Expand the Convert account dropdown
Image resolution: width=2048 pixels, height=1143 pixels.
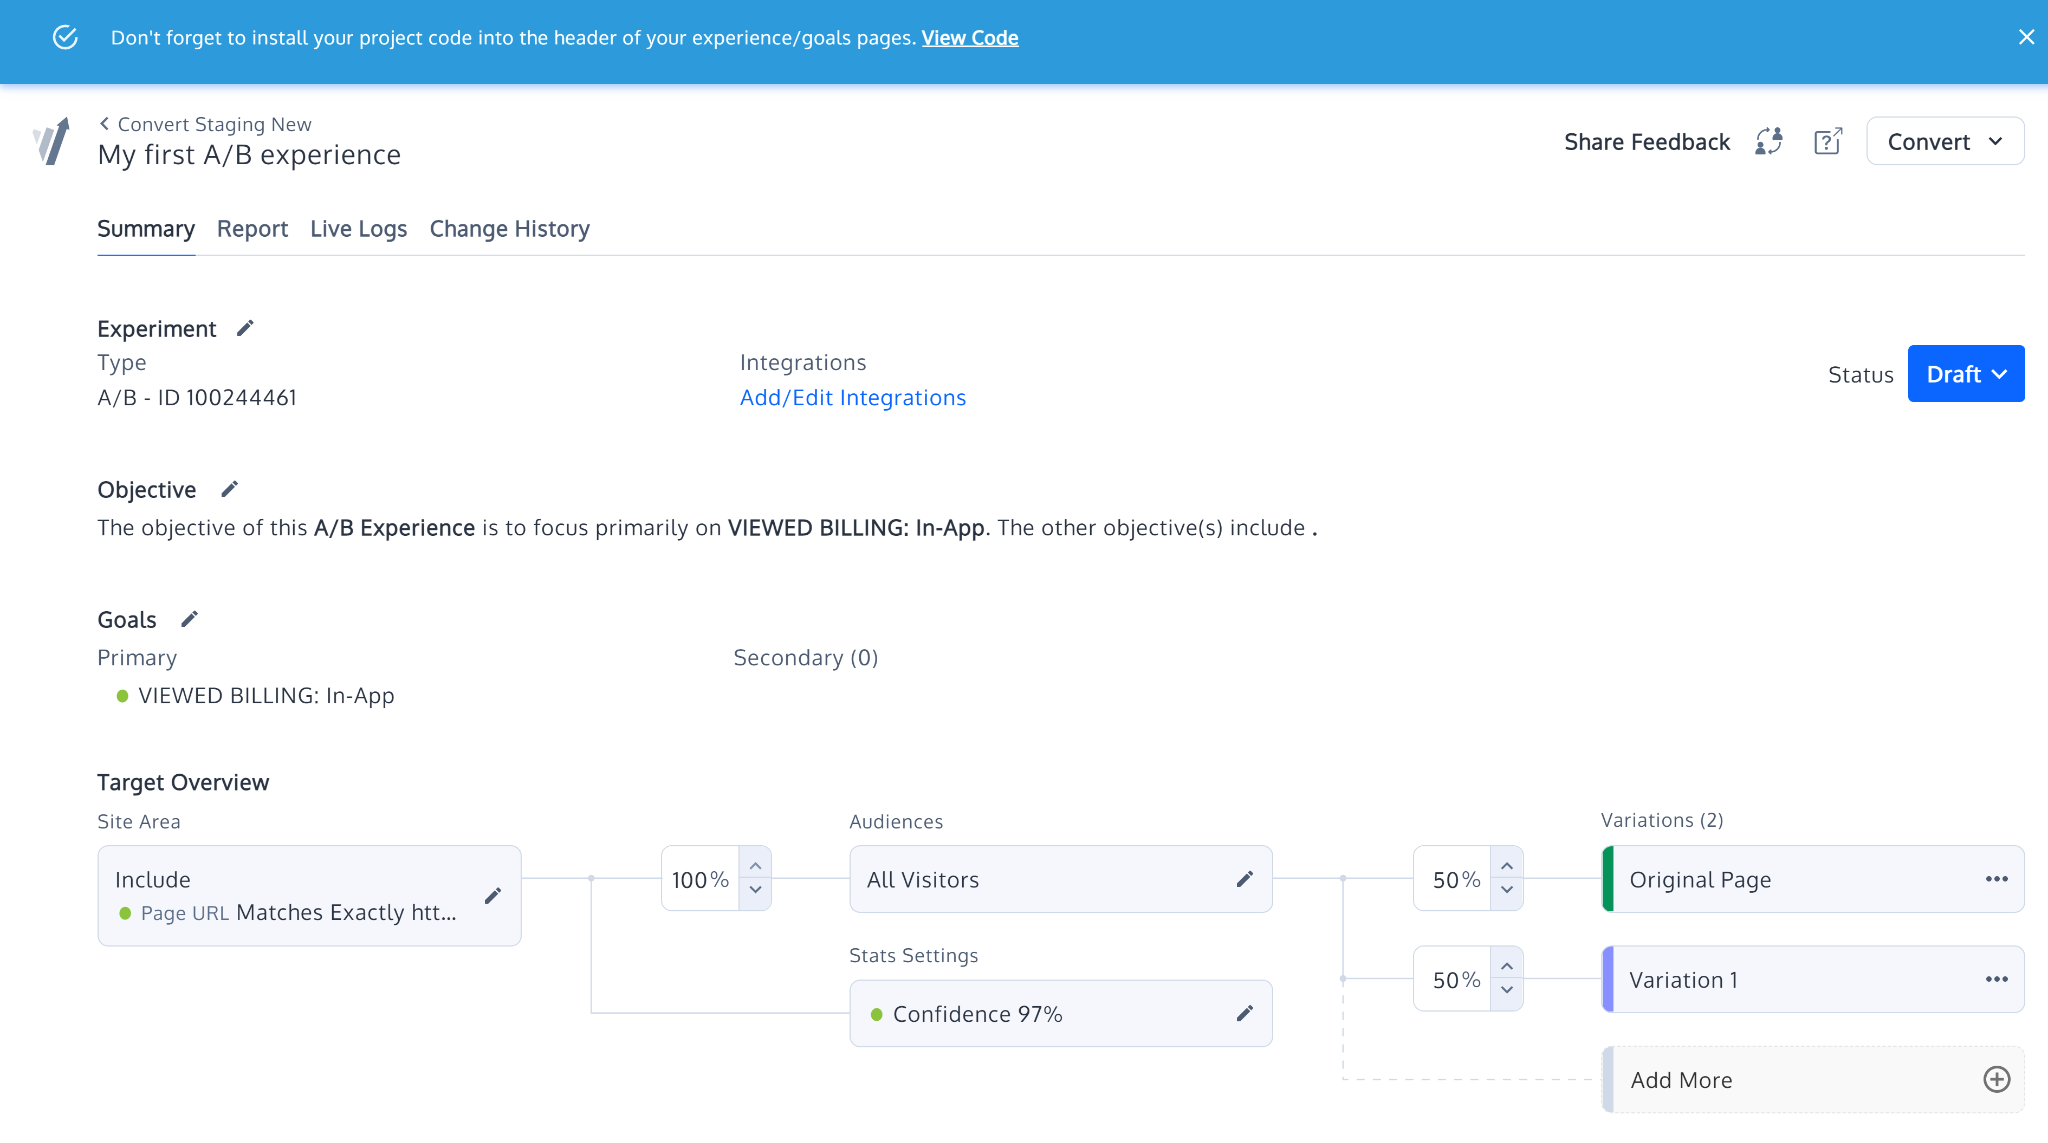point(1945,141)
